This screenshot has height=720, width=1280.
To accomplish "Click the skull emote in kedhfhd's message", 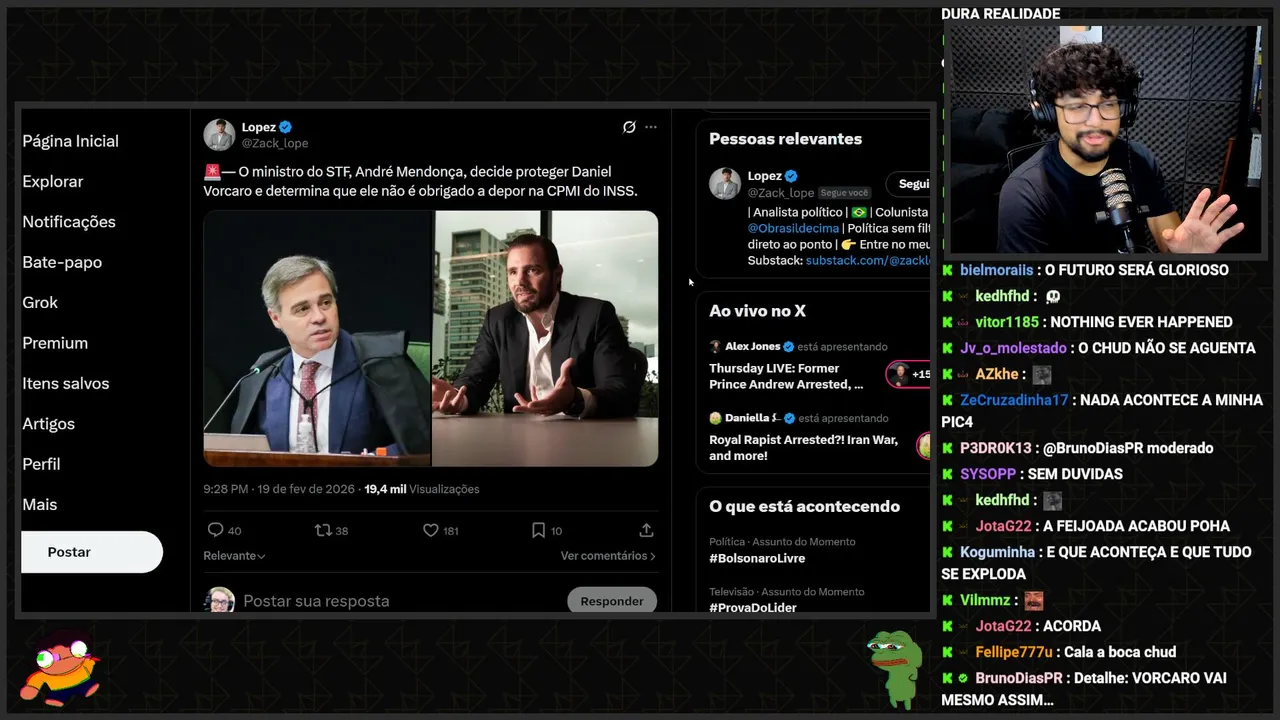I will coord(1052,297).
